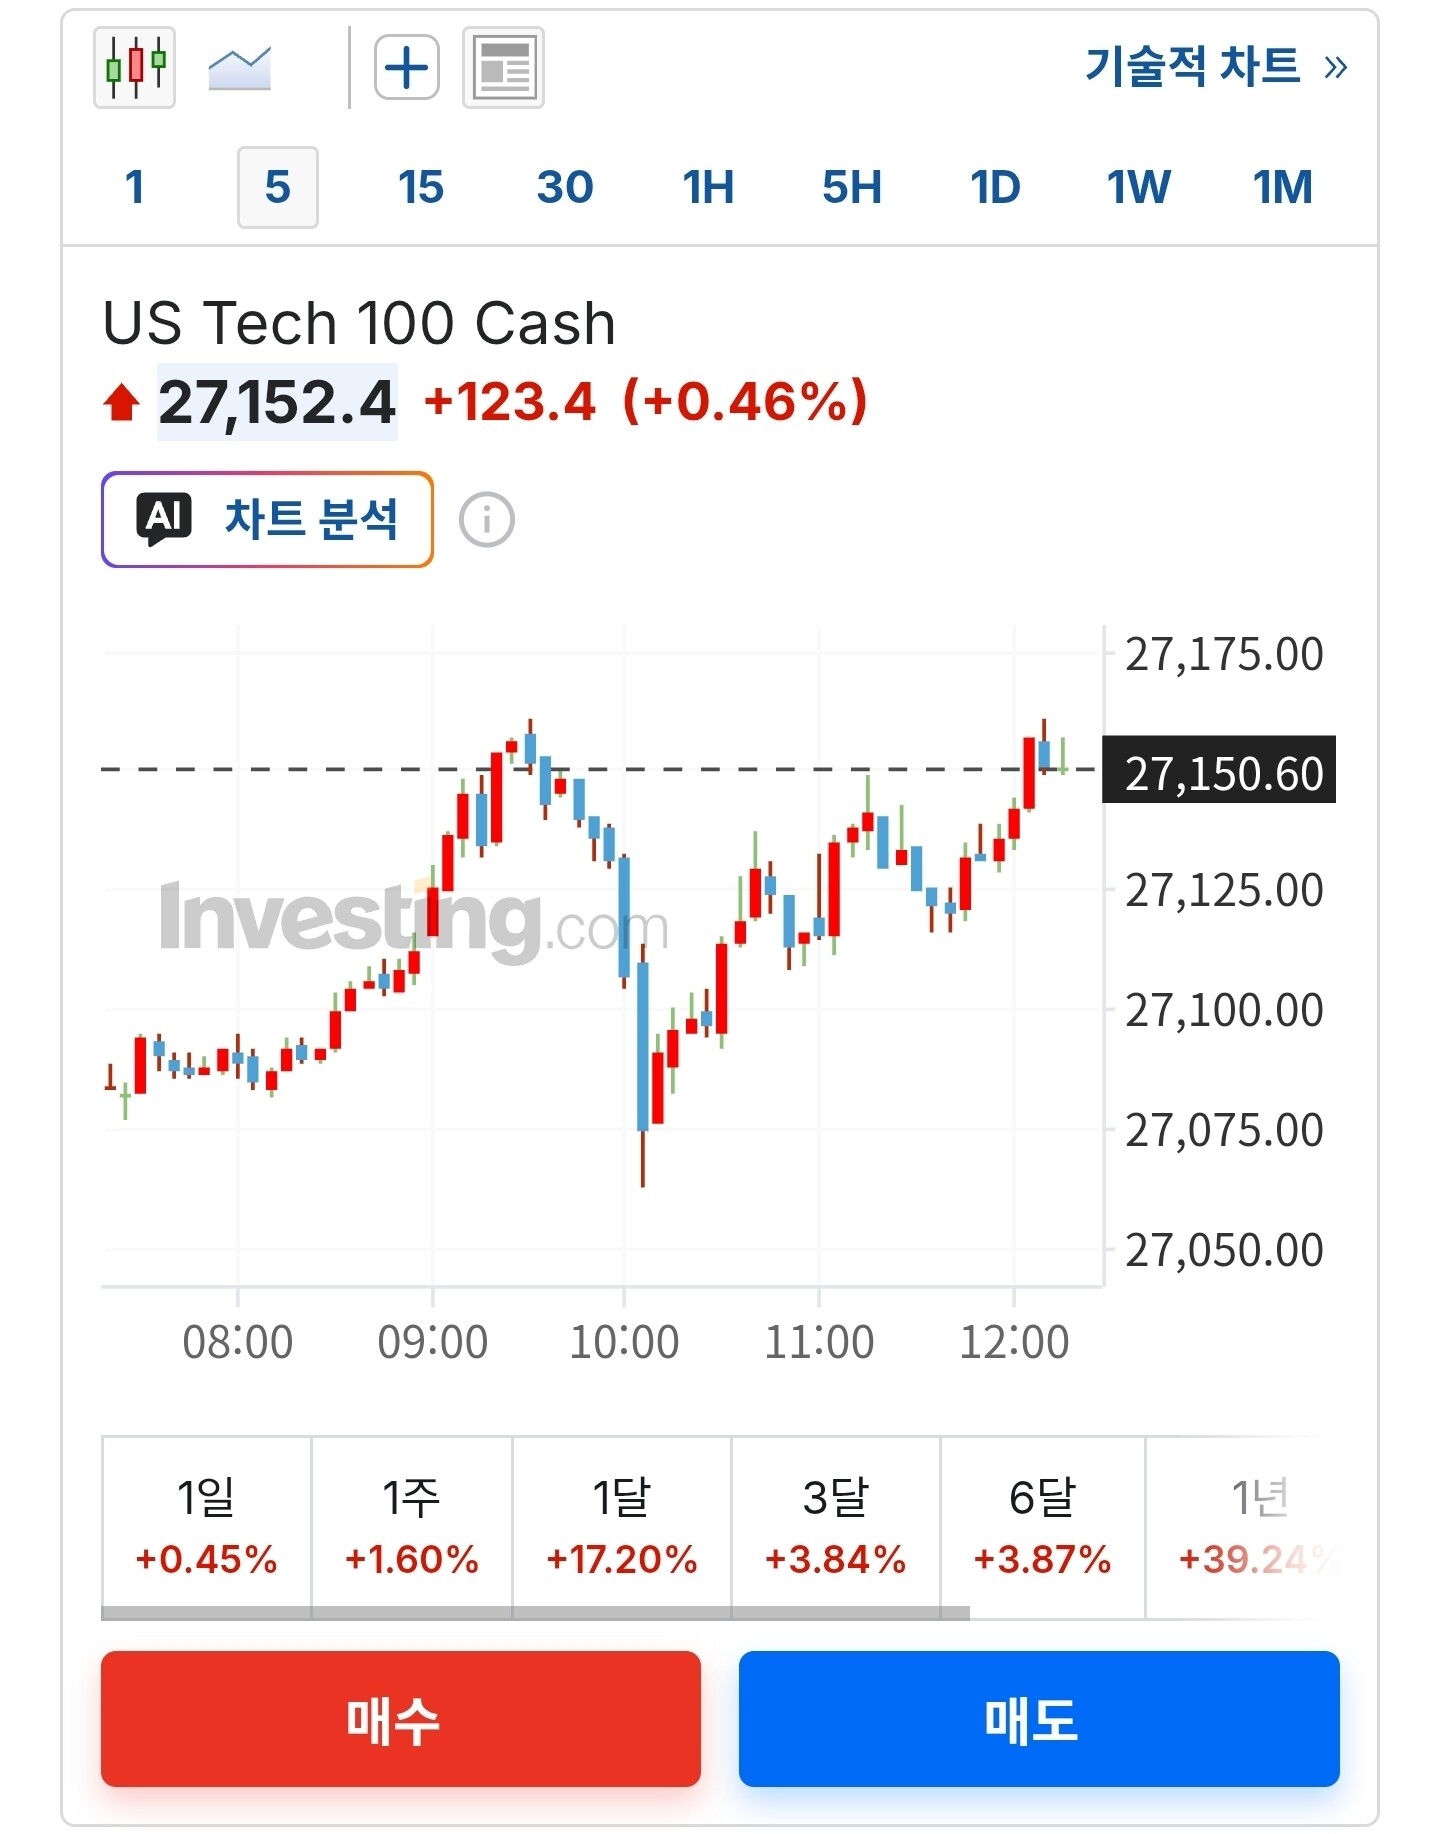Select the candlestick chart type icon
Image resolution: width=1440 pixels, height=1834 pixels.
pyautogui.click(x=134, y=67)
